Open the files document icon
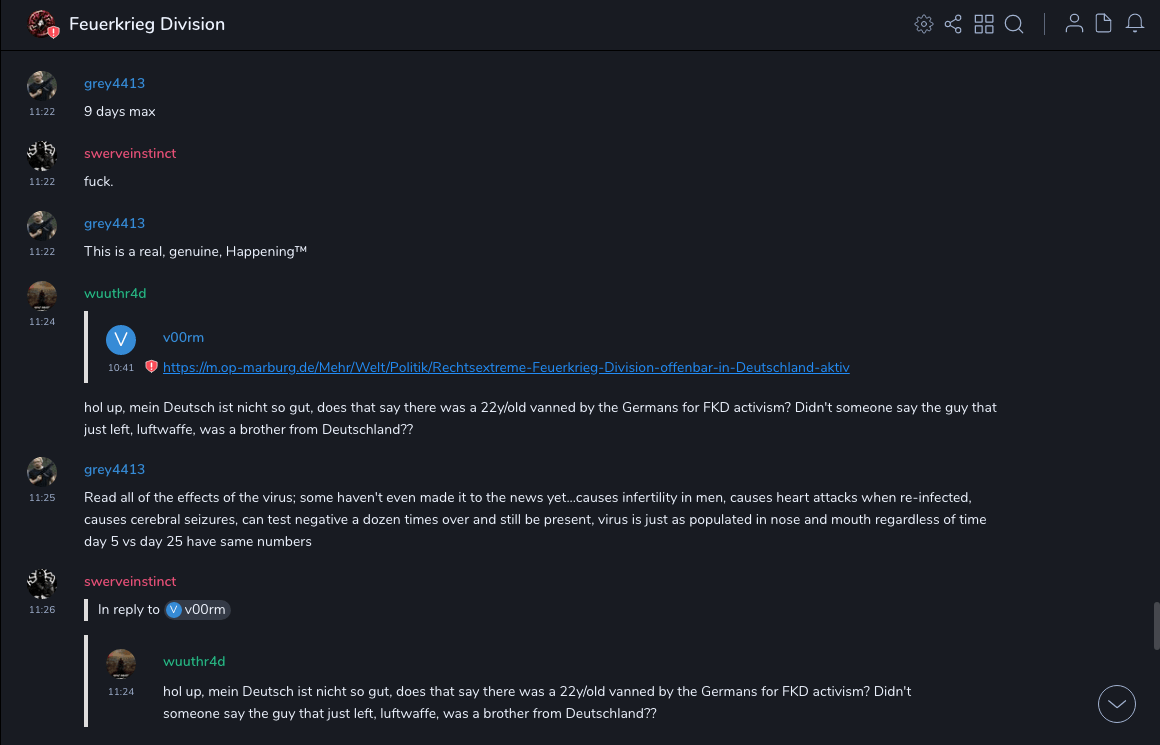The image size is (1160, 745). click(x=1104, y=24)
